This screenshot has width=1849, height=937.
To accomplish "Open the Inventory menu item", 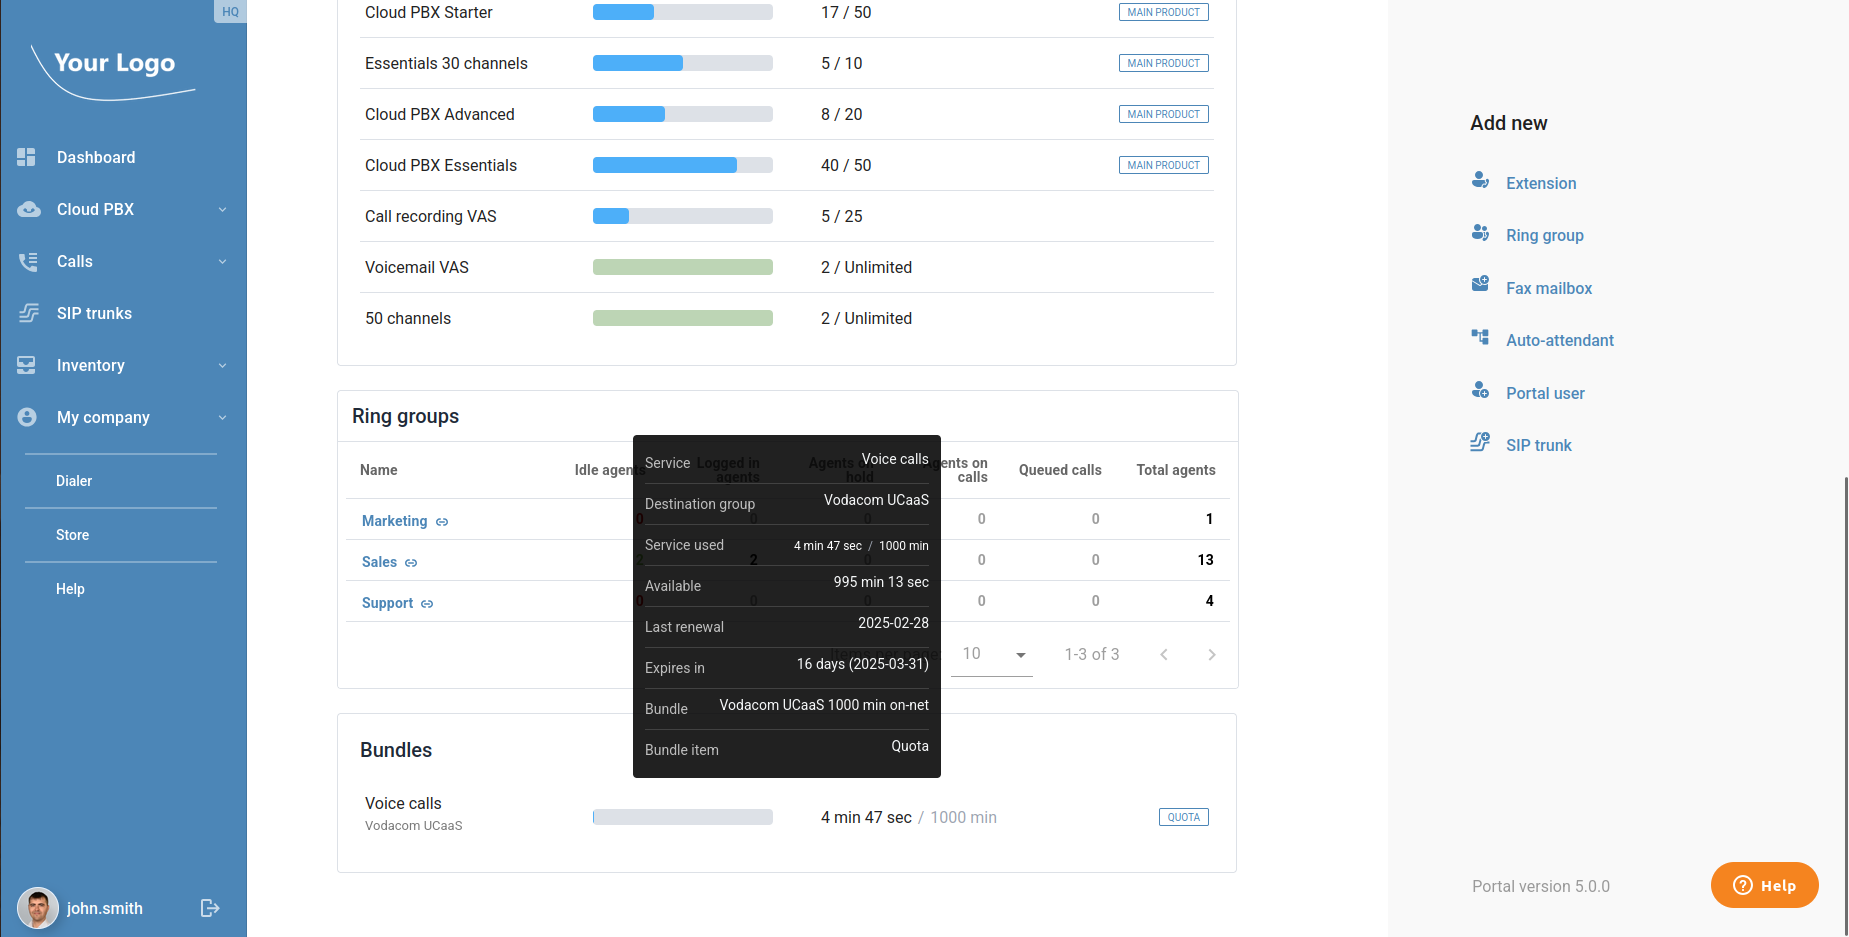I will 91,365.
